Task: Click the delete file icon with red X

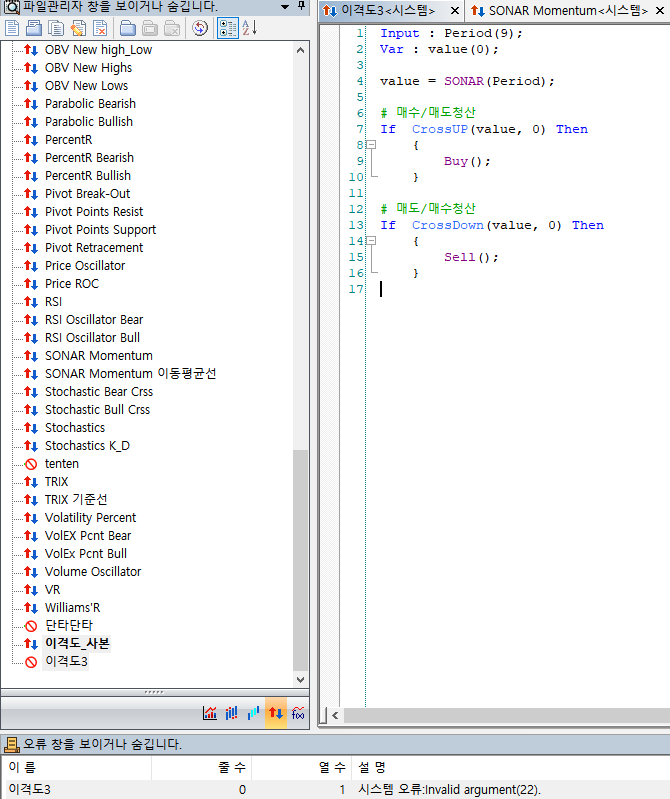Action: point(100,28)
